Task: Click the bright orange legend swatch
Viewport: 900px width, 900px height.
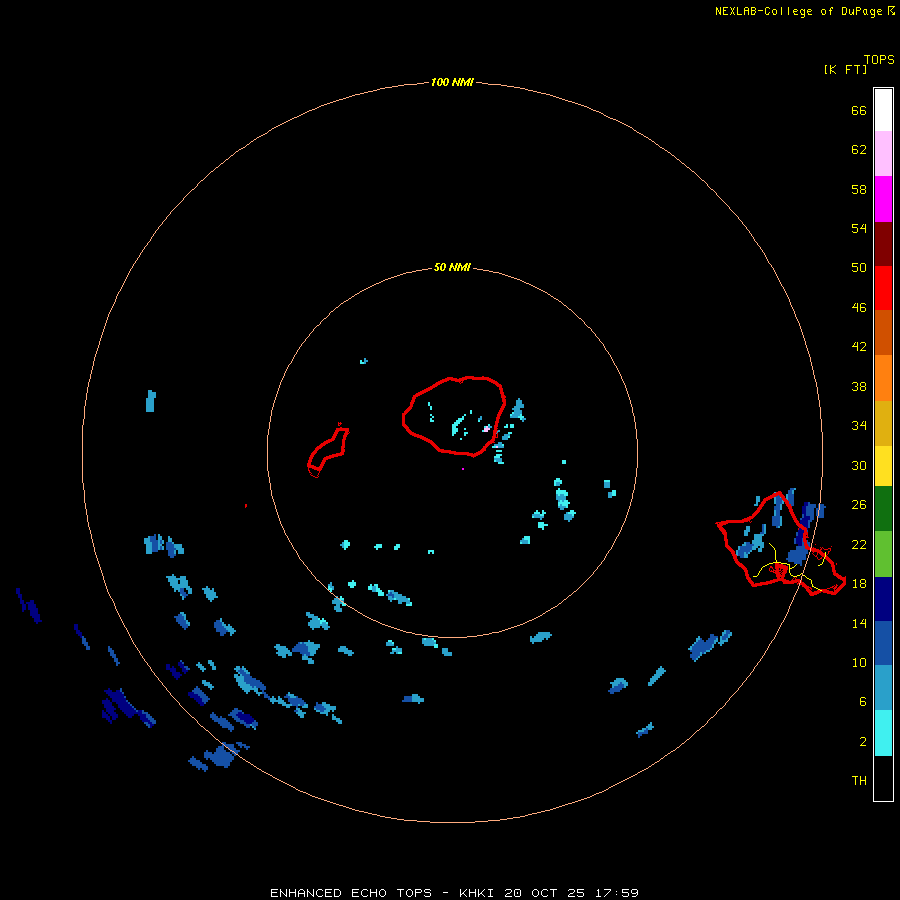Action: [x=883, y=378]
